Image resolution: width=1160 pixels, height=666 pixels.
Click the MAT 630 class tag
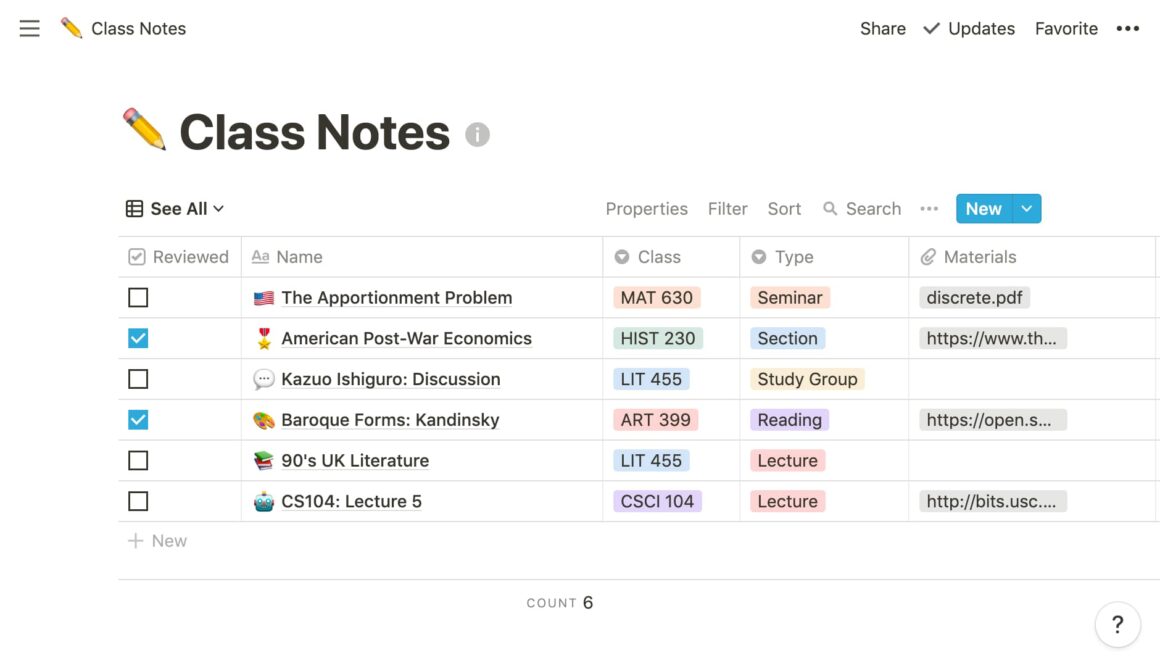click(x=657, y=297)
